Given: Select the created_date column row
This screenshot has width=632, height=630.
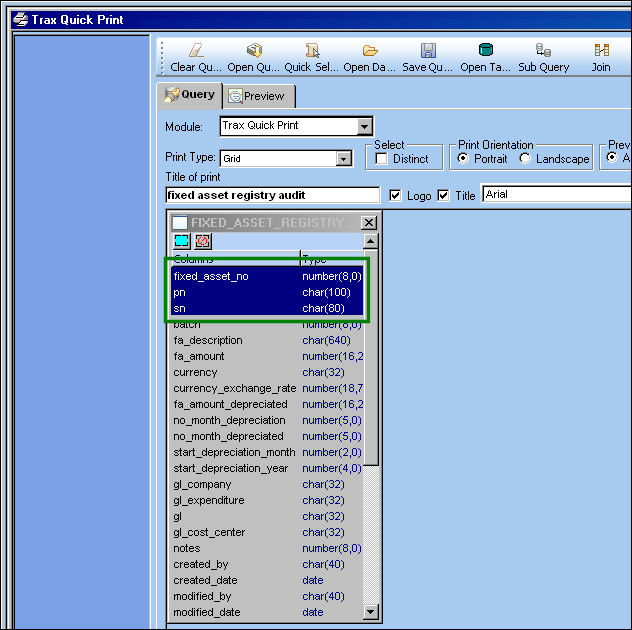Looking at the screenshot, I should pos(268,580).
